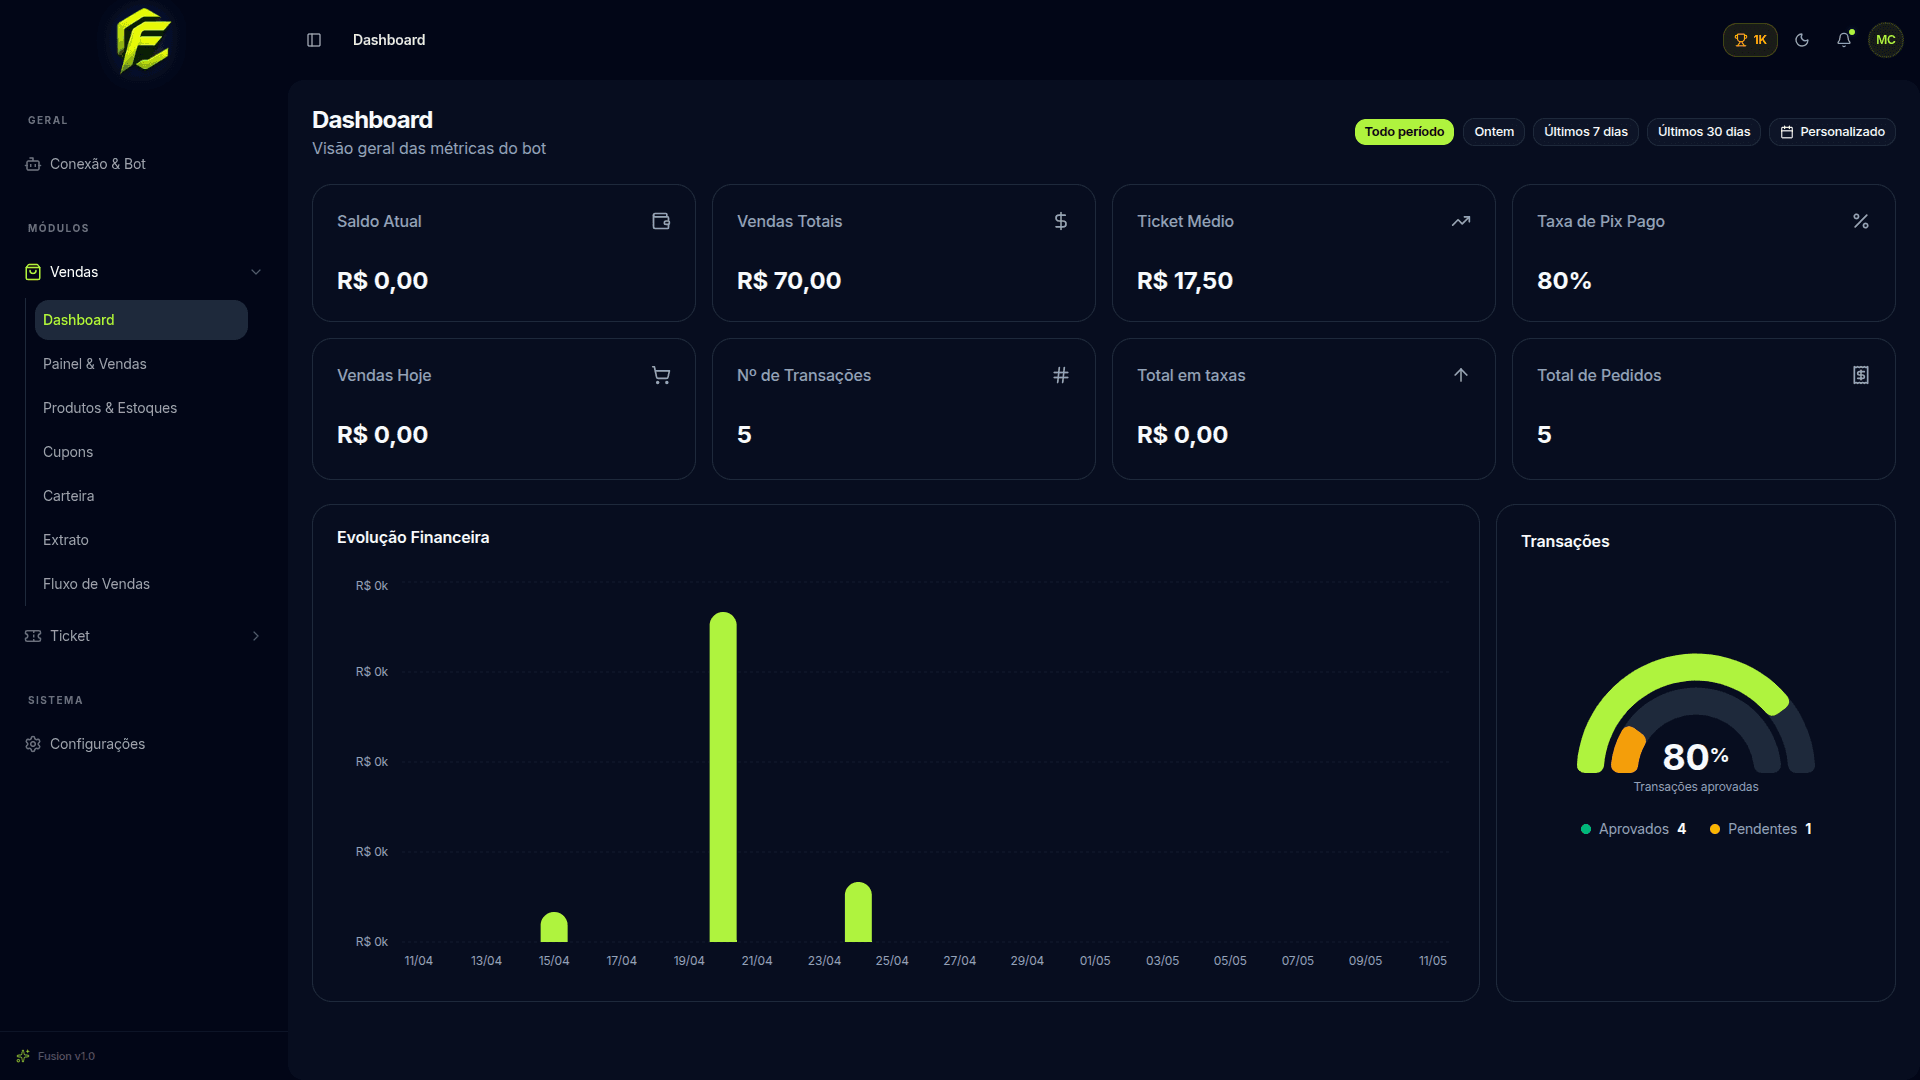Viewport: 1920px width, 1080px height.
Task: Click the notification bell icon
Action: [1843, 40]
